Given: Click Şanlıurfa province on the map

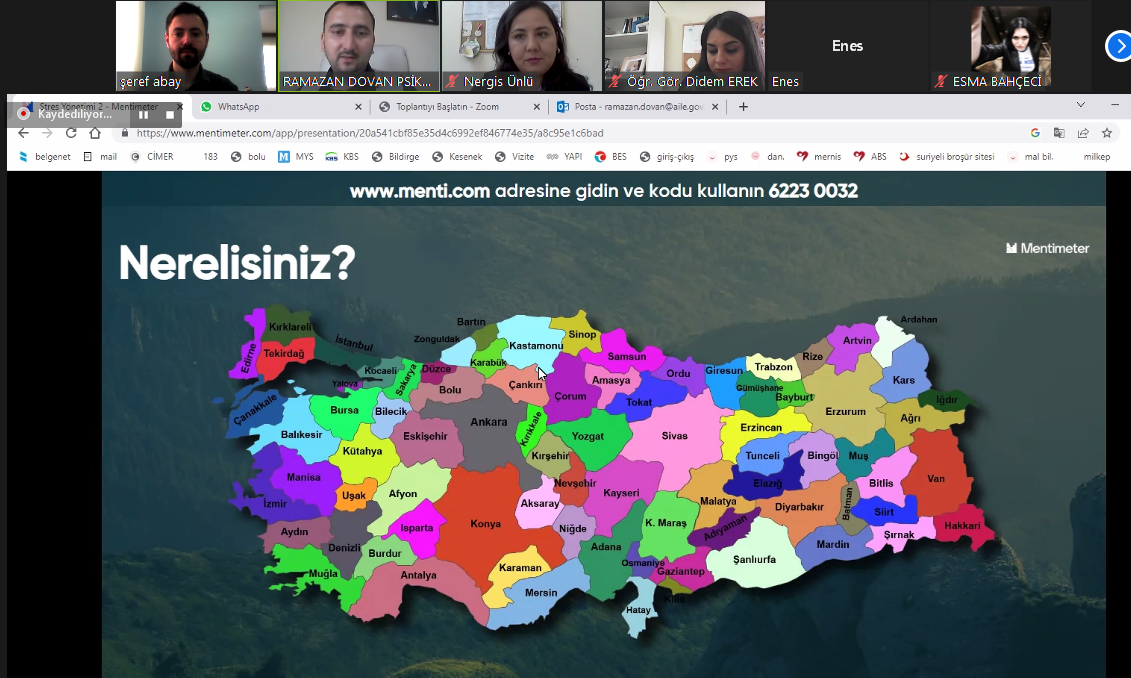Looking at the screenshot, I should coord(754,559).
